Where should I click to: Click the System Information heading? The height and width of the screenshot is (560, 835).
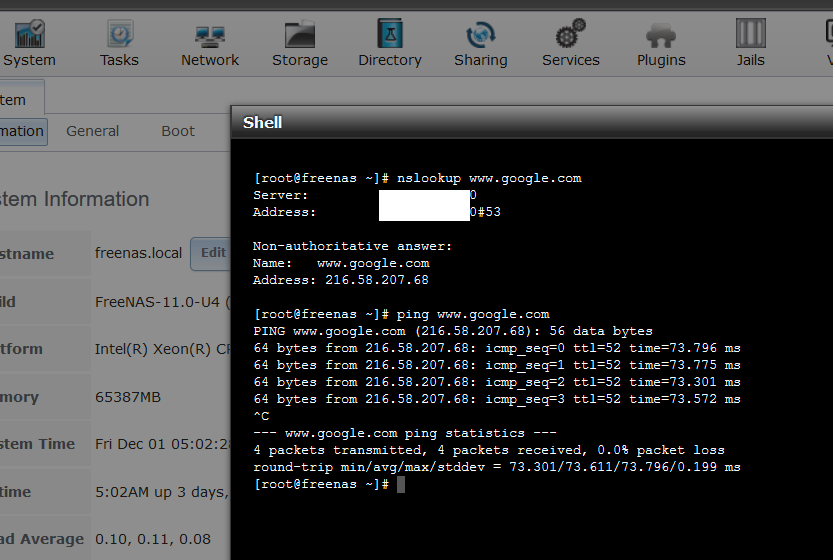pos(75,199)
